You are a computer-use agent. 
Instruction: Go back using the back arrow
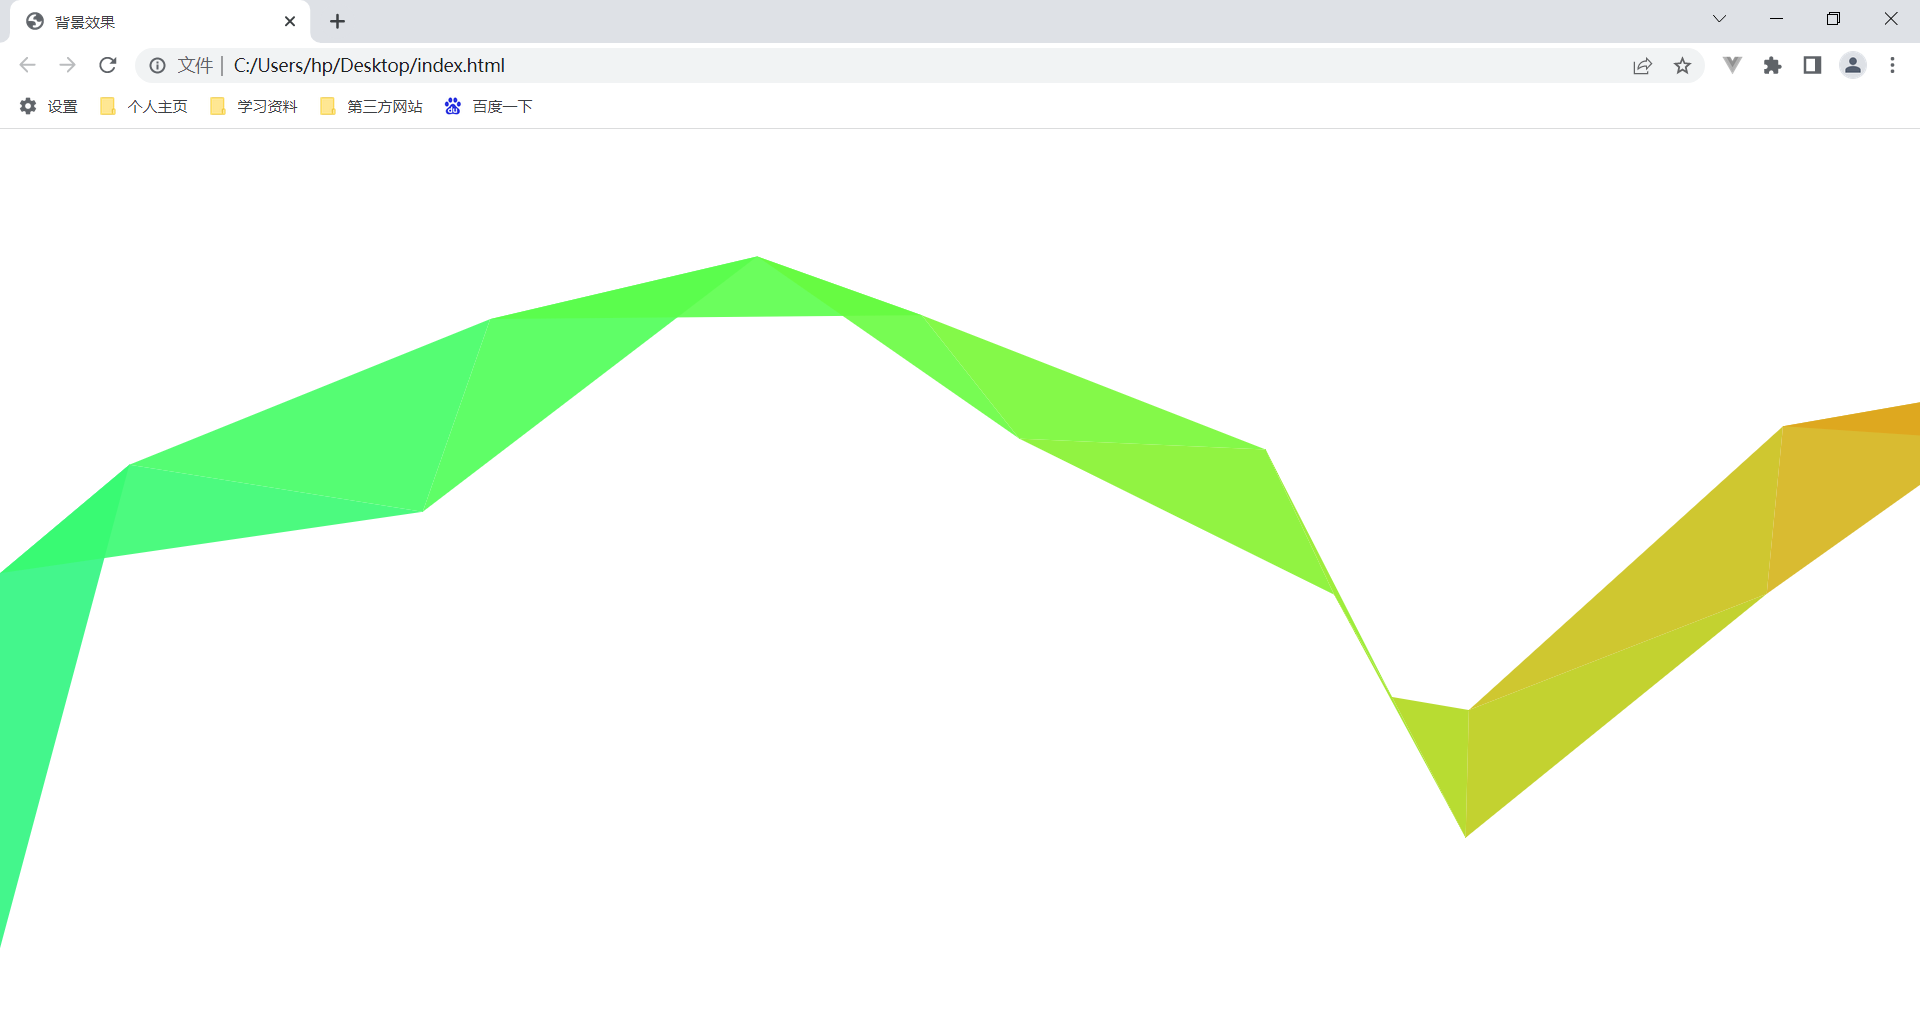(x=28, y=65)
